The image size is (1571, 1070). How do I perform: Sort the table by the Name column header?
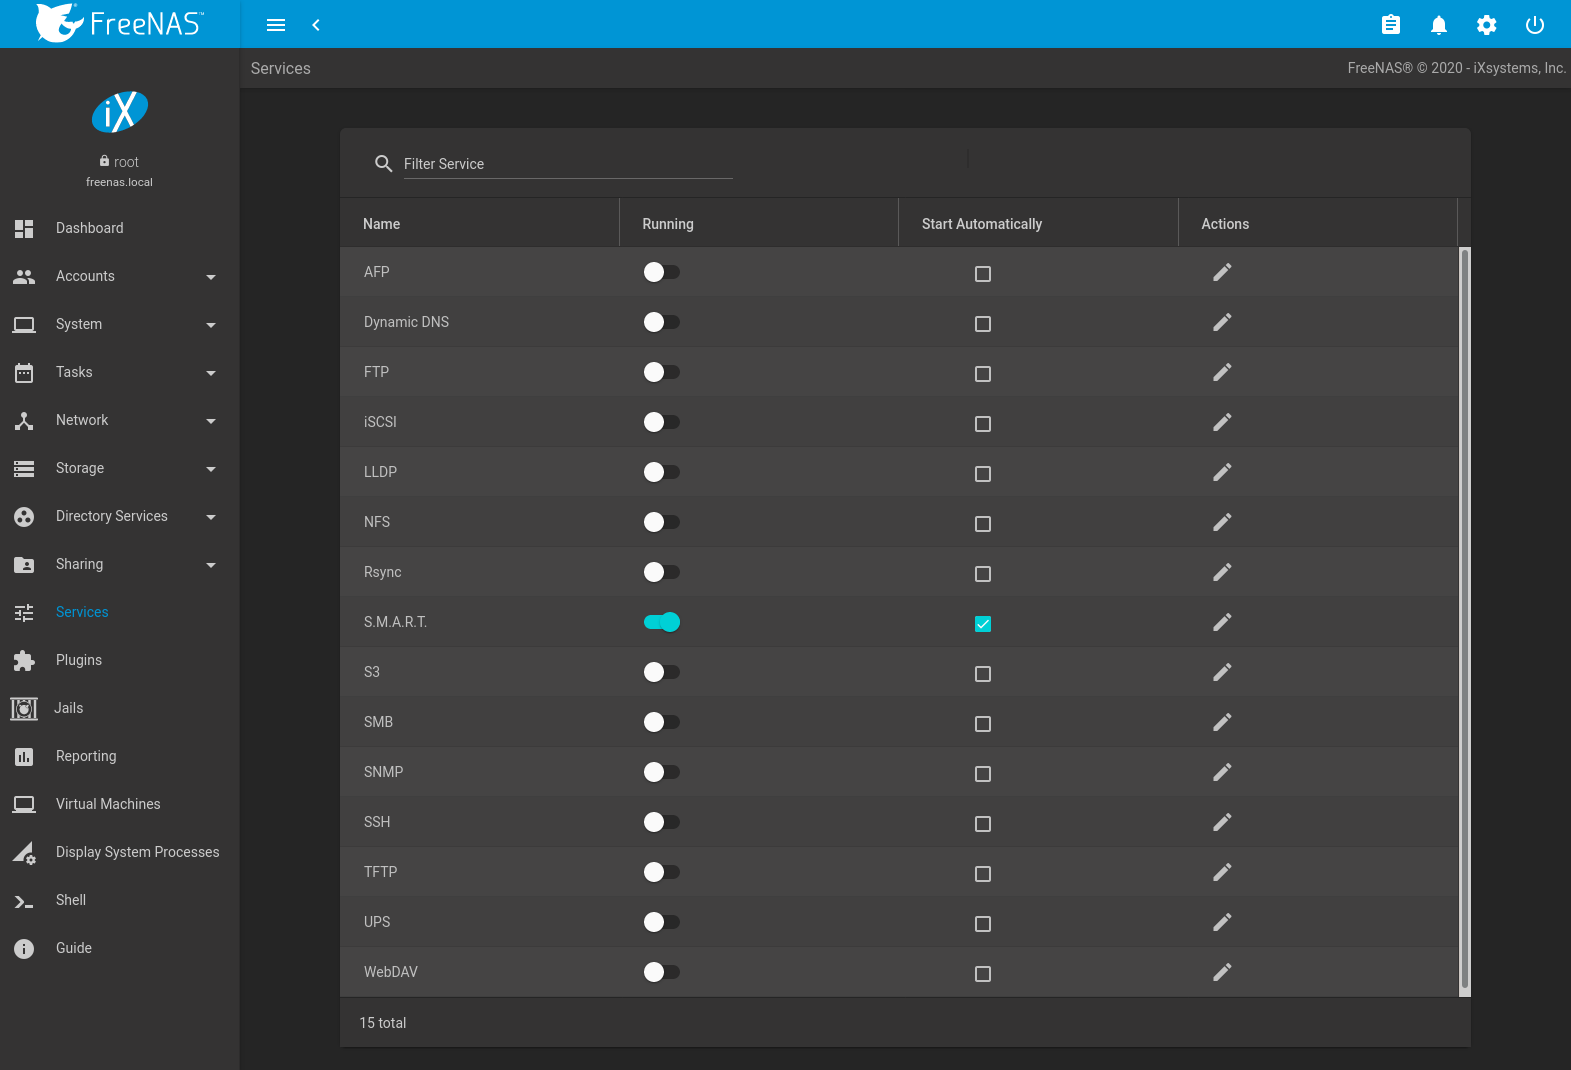click(381, 224)
